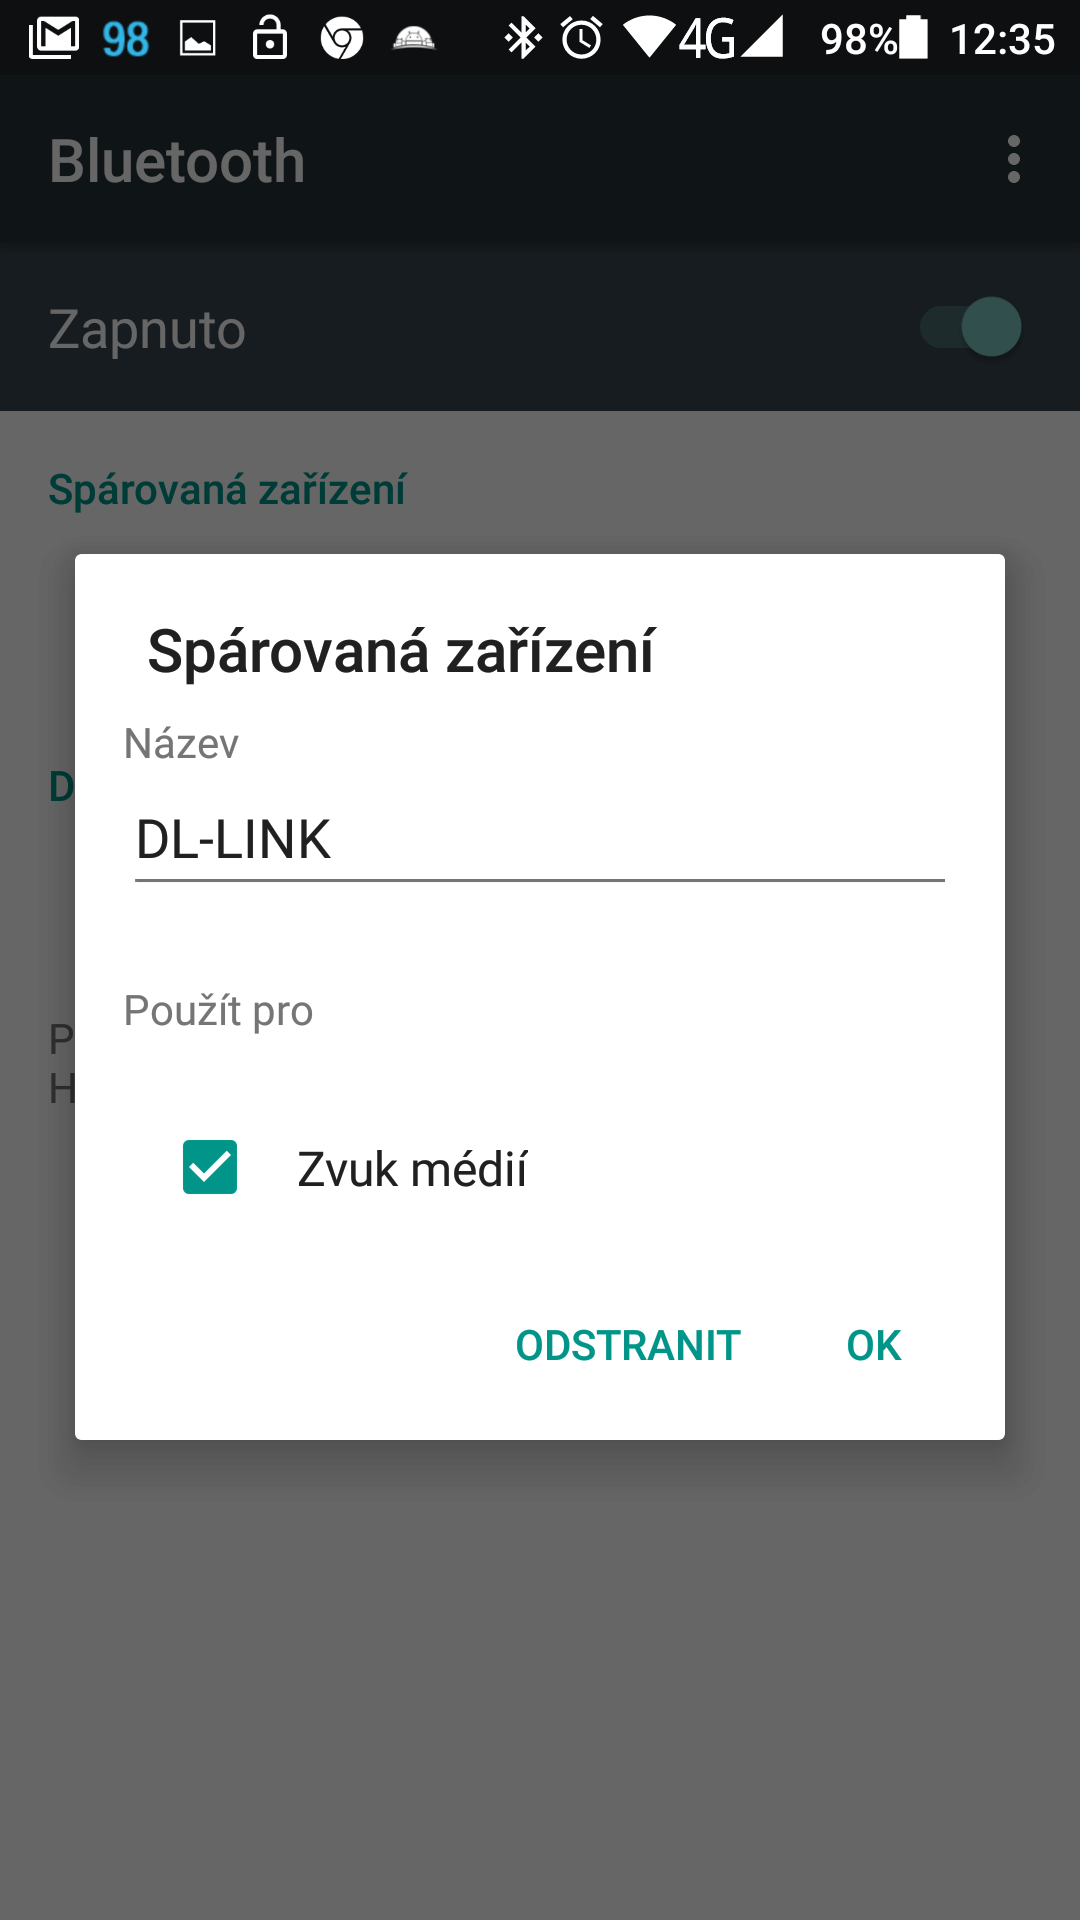Tap the Bluetooth title header
The width and height of the screenshot is (1080, 1920).
point(177,161)
